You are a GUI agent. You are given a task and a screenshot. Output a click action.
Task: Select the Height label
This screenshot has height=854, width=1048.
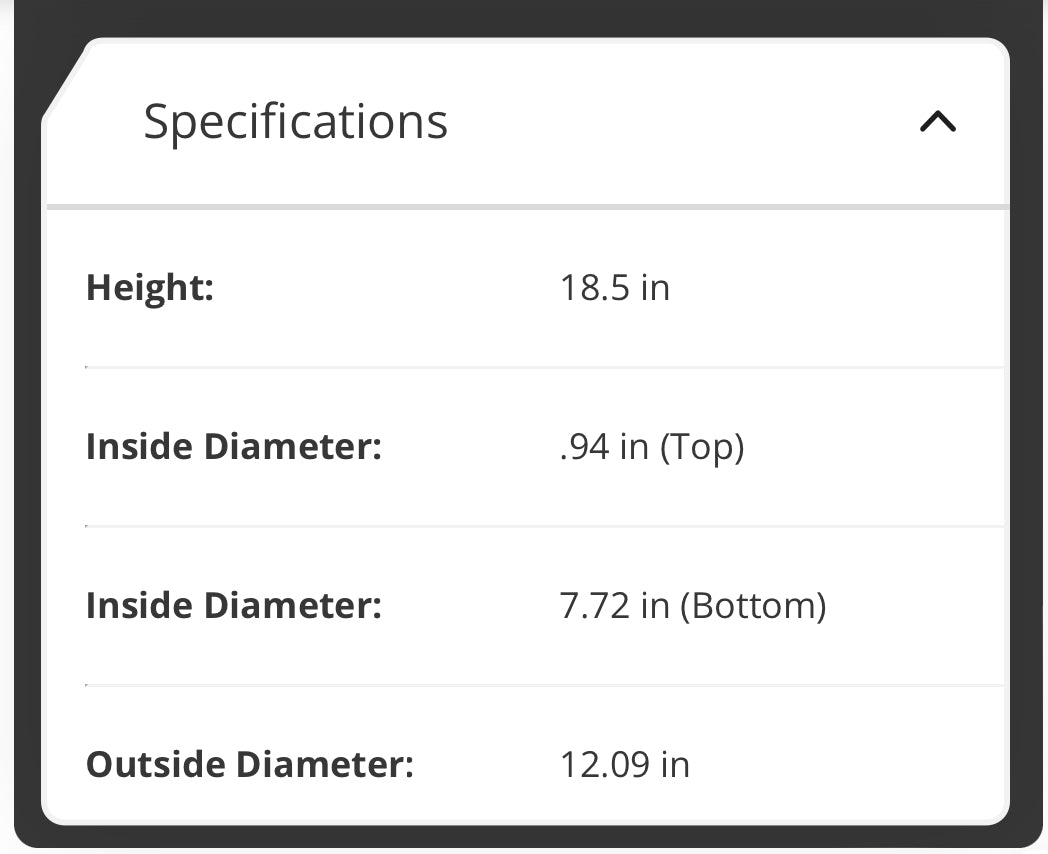click(x=150, y=288)
